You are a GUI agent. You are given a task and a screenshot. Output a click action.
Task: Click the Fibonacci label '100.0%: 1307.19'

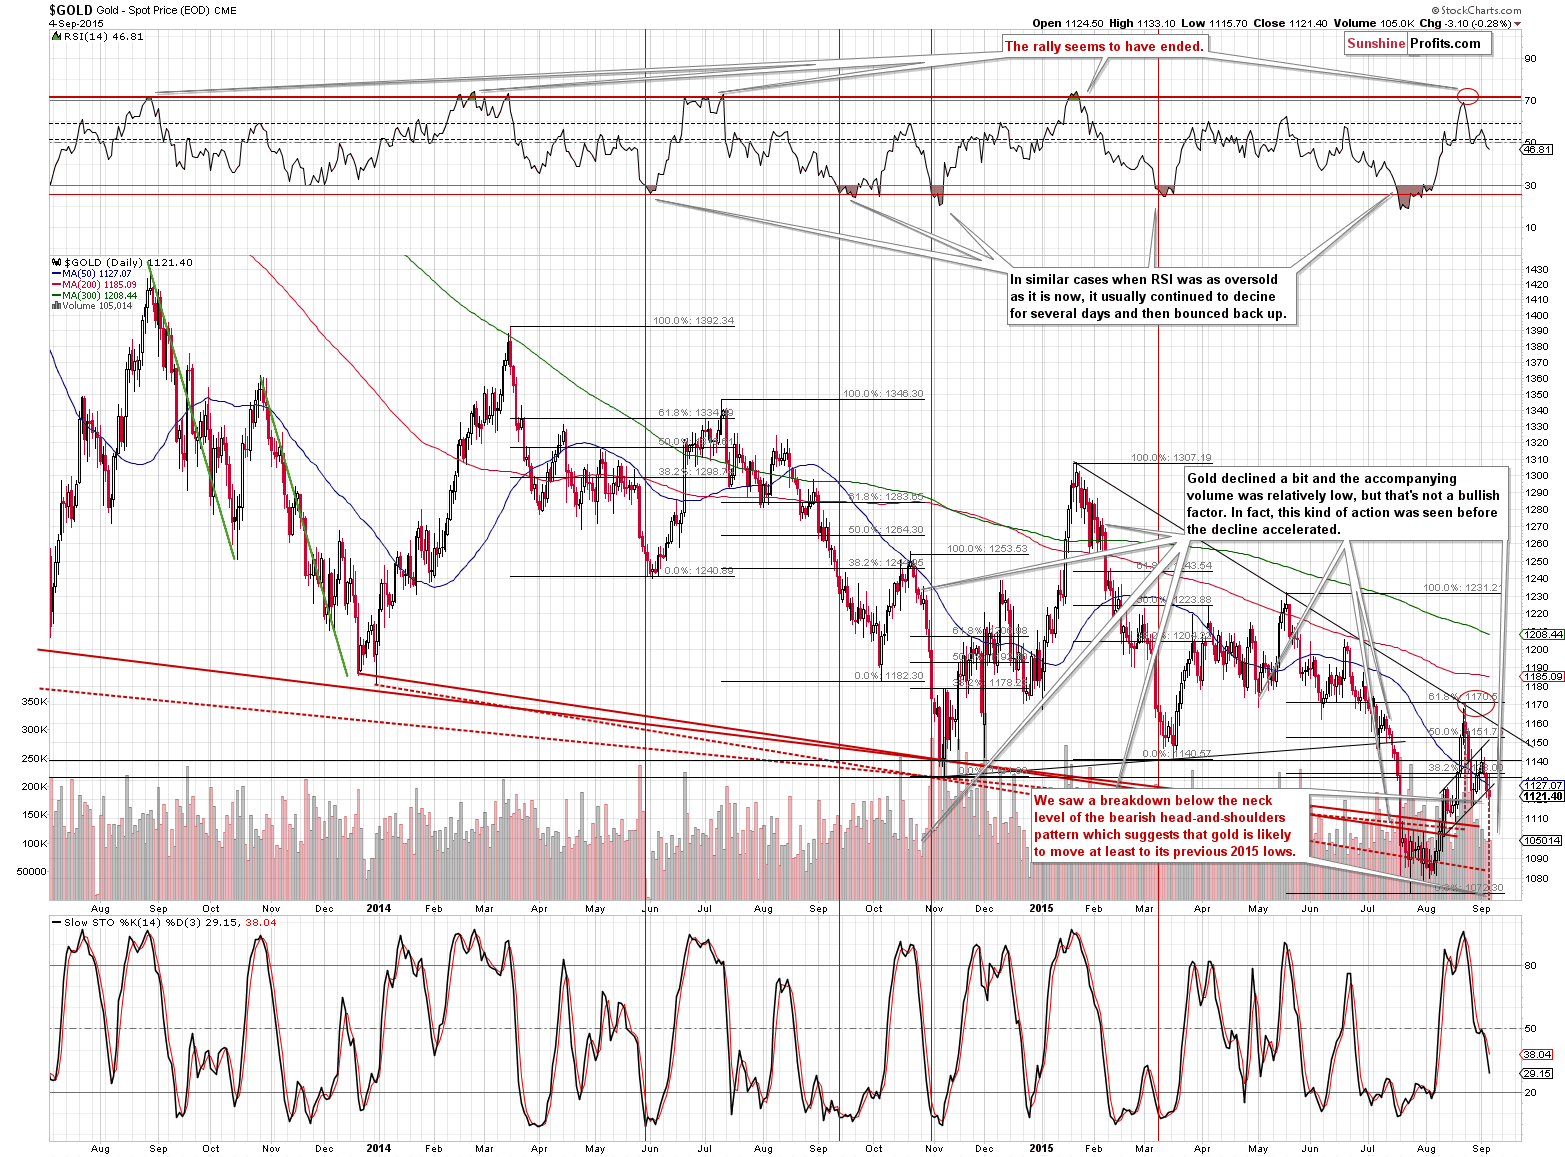(1171, 458)
